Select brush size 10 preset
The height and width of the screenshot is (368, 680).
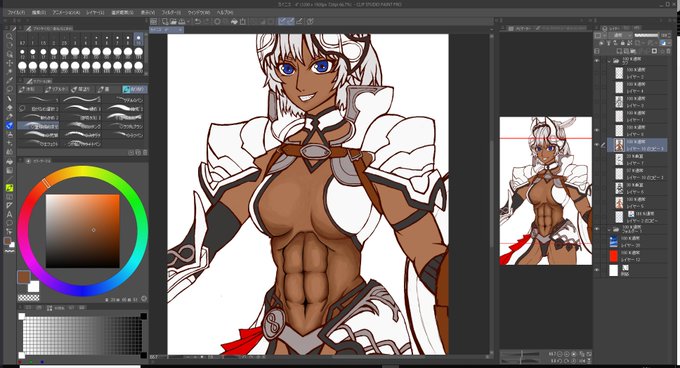tap(138, 39)
